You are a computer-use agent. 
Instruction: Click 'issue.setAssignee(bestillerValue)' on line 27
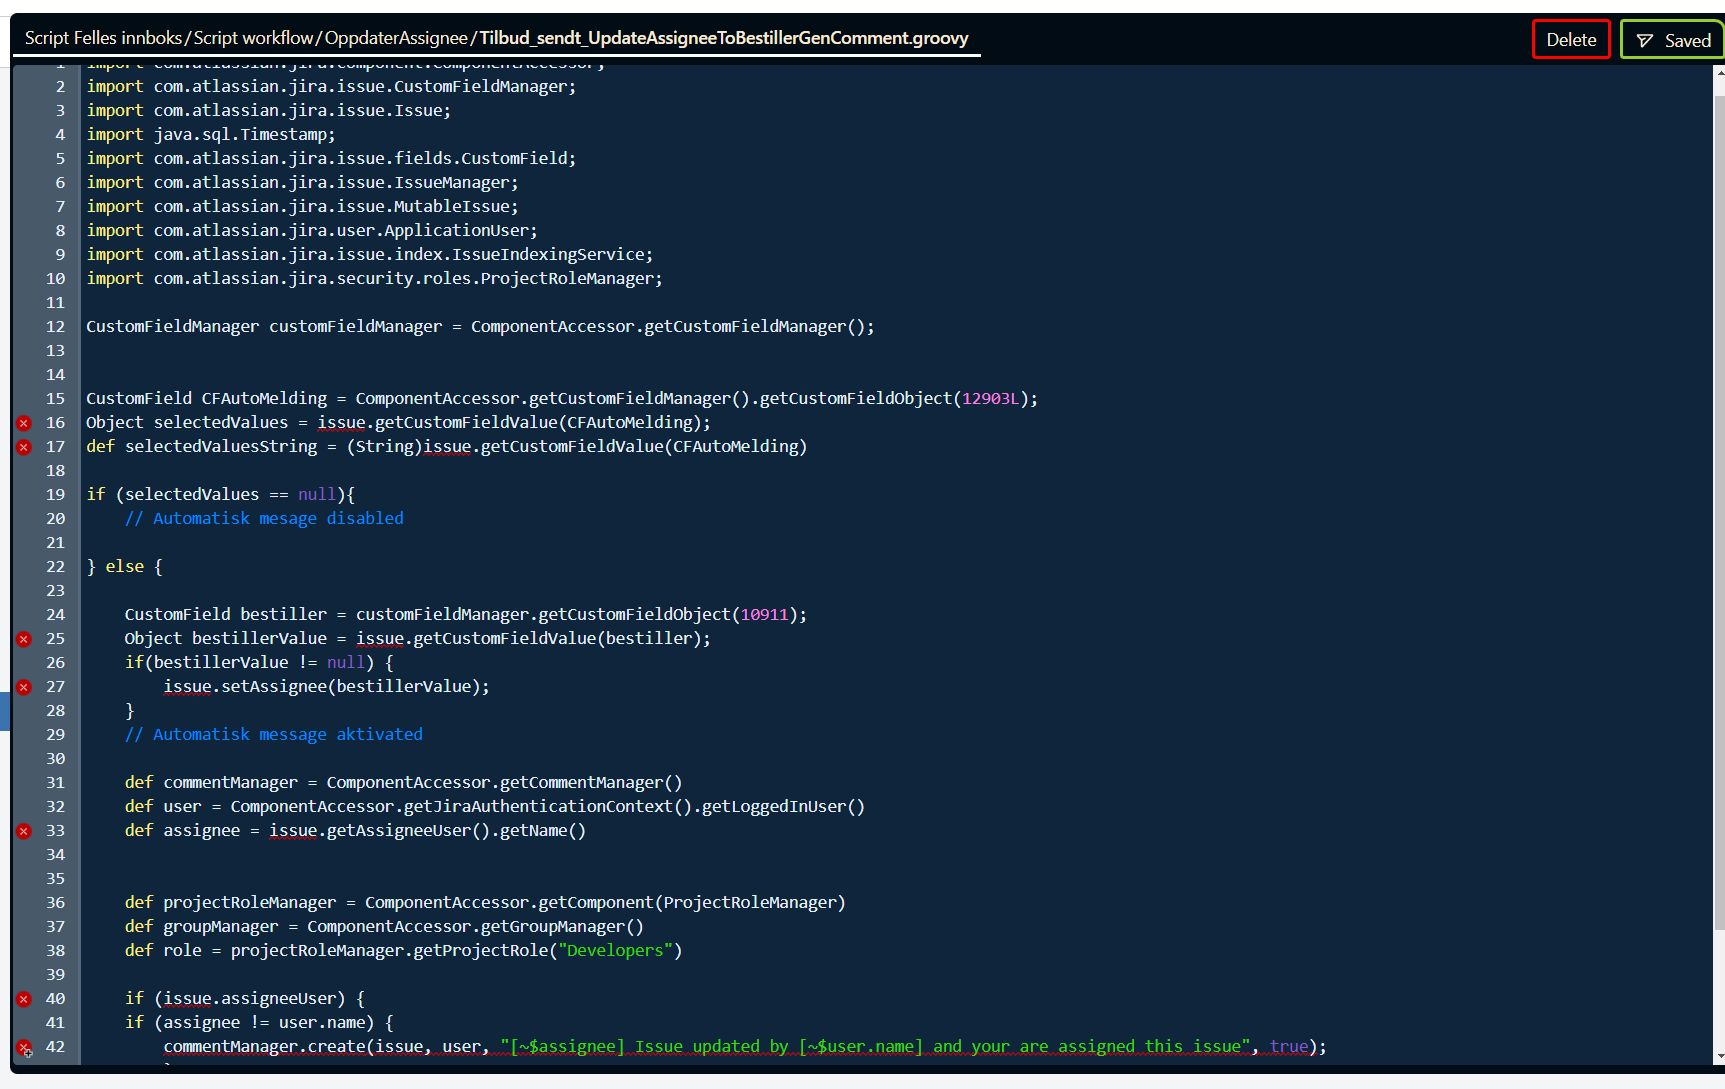point(322,687)
